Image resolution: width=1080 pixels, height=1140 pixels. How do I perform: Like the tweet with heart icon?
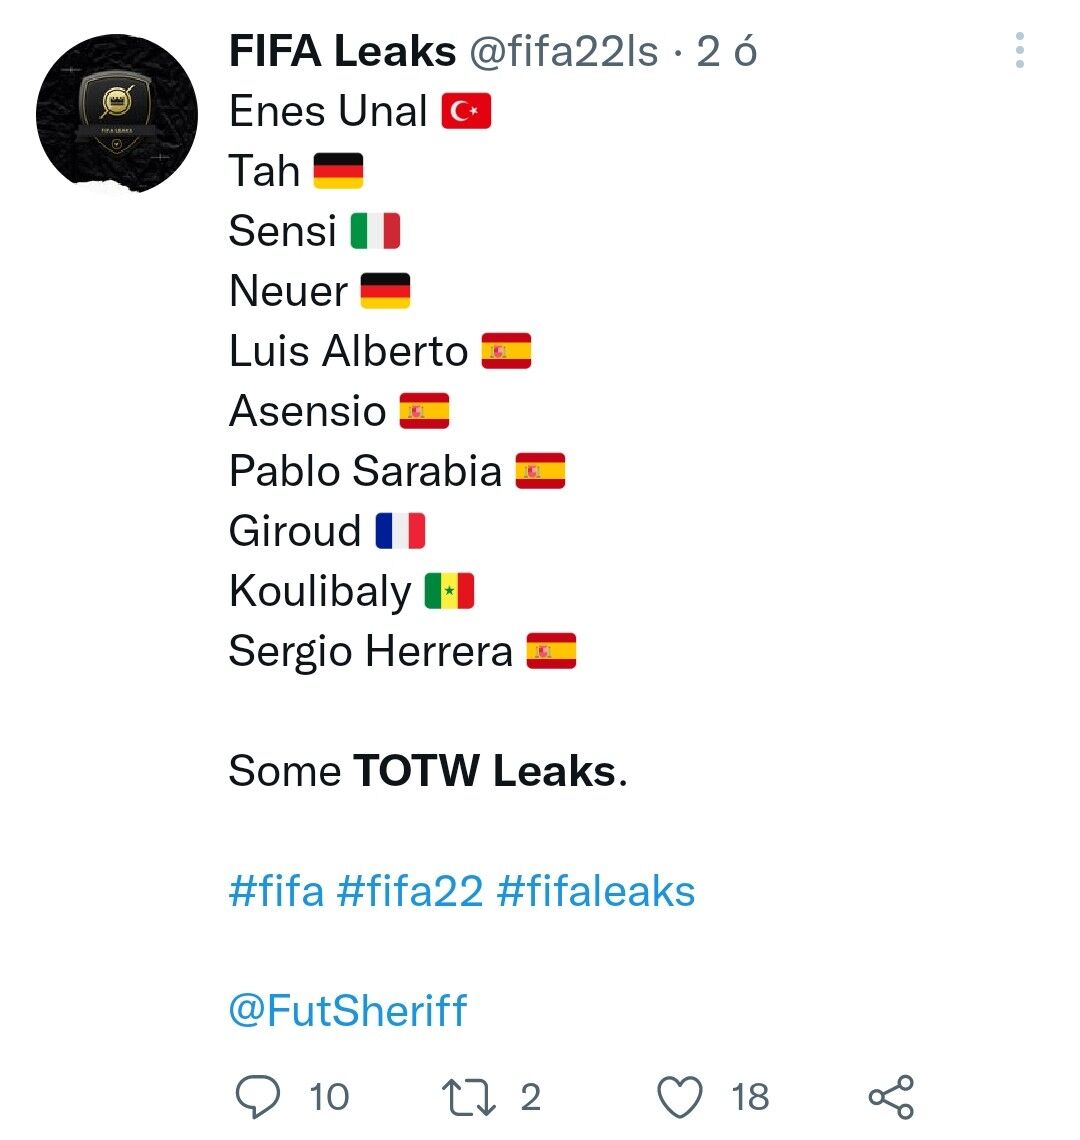681,1097
